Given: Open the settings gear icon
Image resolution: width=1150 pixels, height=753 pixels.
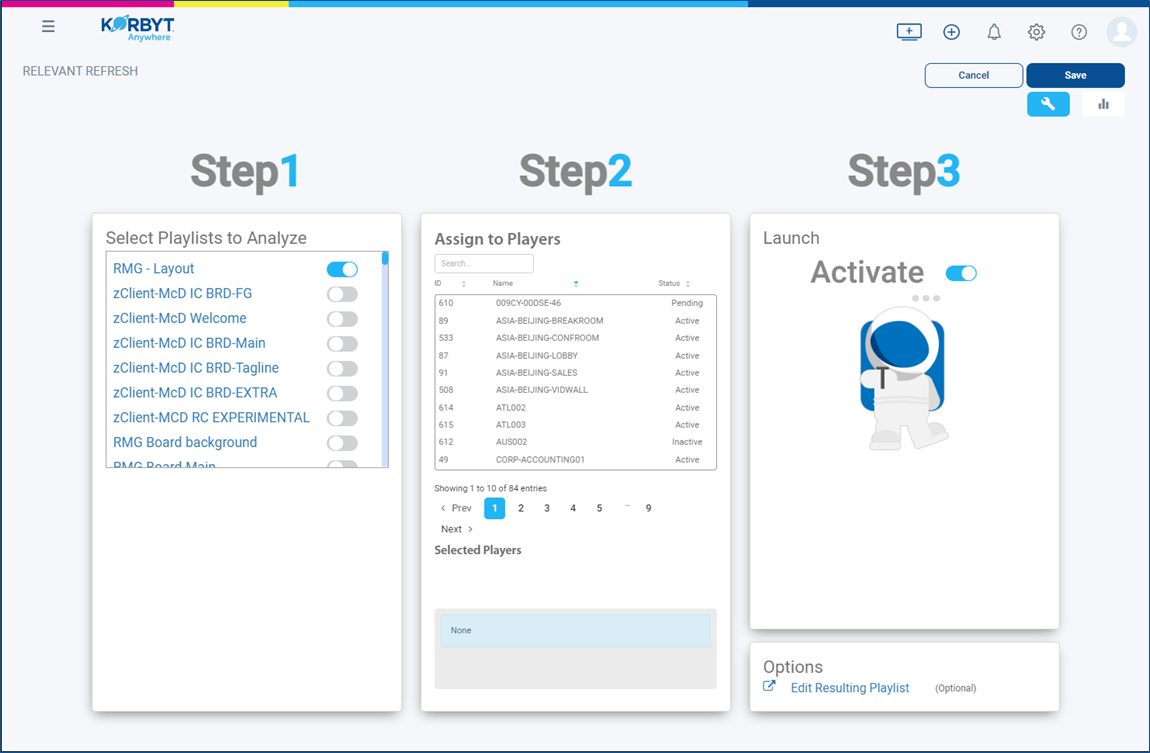Looking at the screenshot, I should click(1036, 32).
